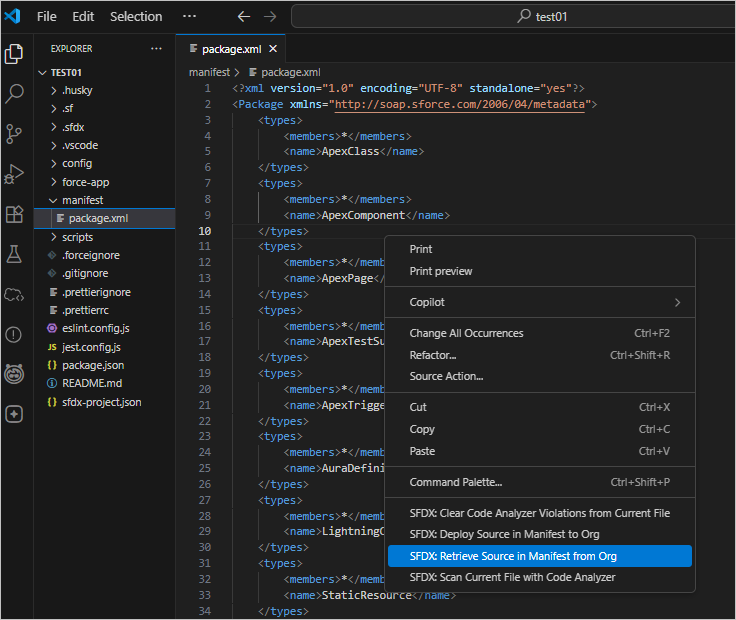Viewport: 736px width, 620px height.
Task: Close the package.xml editor tab
Action: pos(273,49)
